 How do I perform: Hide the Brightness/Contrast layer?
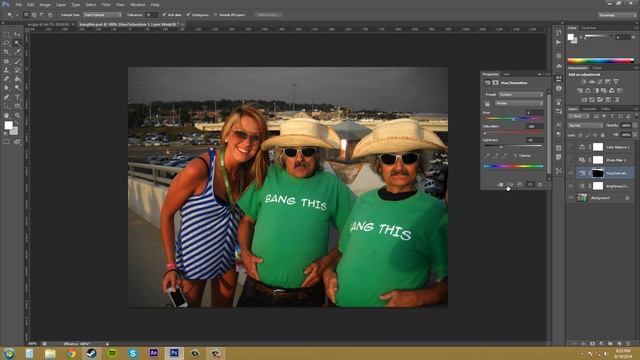coord(571,186)
